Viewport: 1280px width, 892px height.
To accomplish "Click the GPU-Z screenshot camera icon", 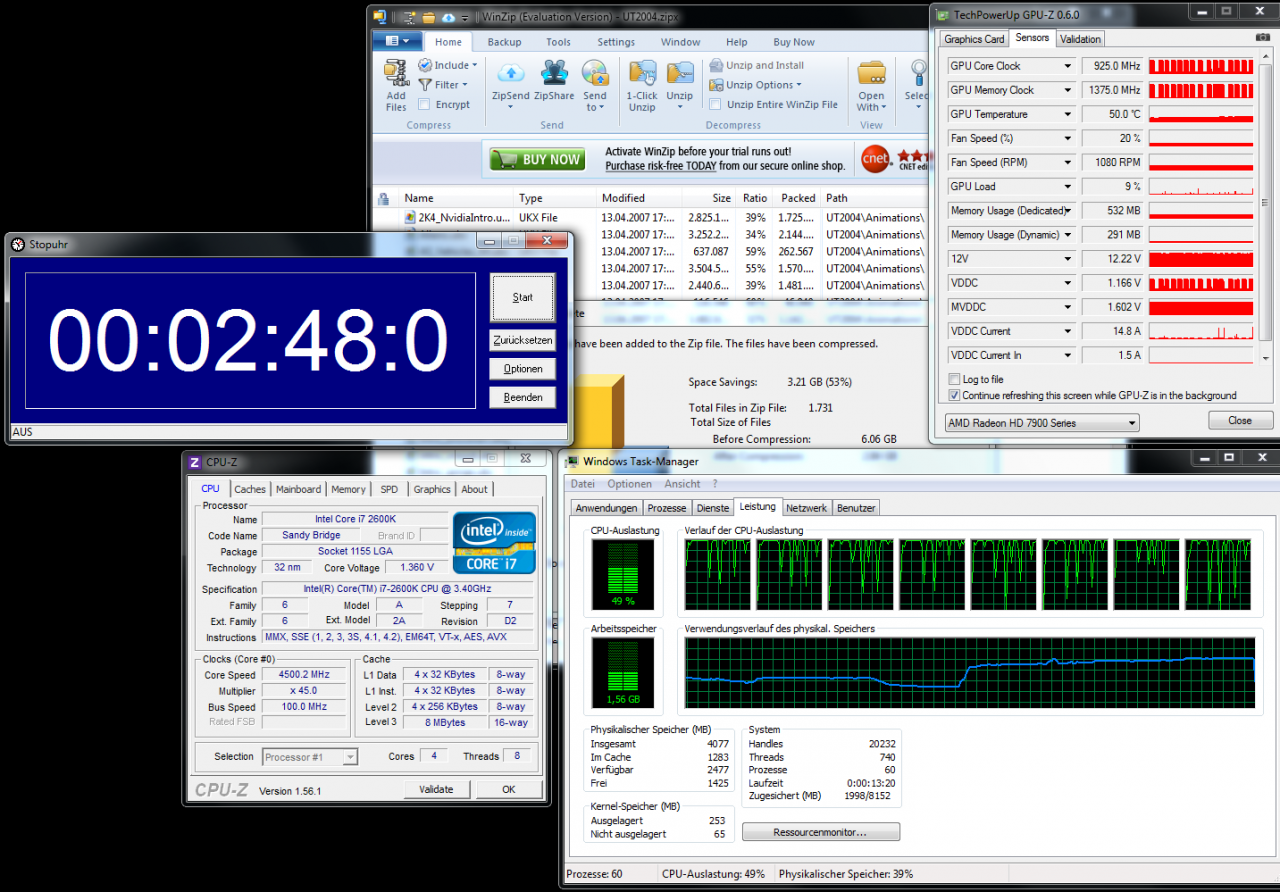I will 1263,38.
